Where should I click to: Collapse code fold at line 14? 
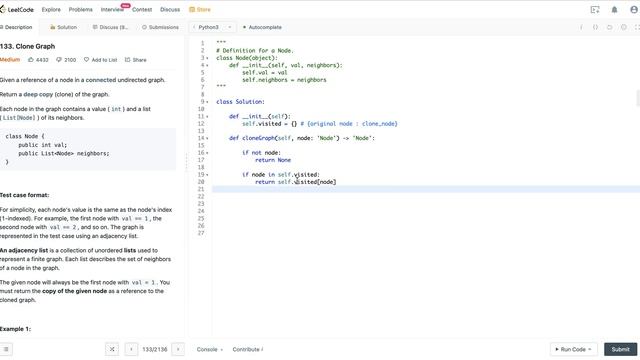coord(207,138)
